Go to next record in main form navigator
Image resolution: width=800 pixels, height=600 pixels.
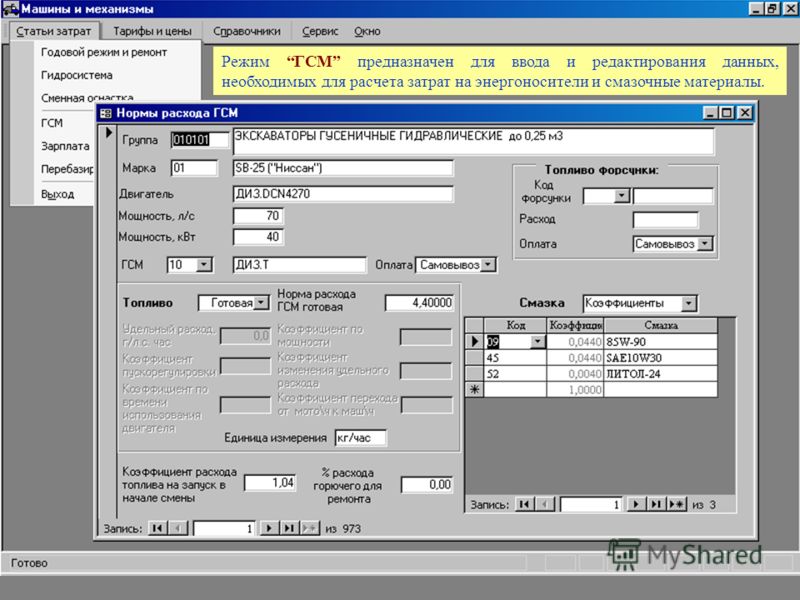click(x=269, y=528)
